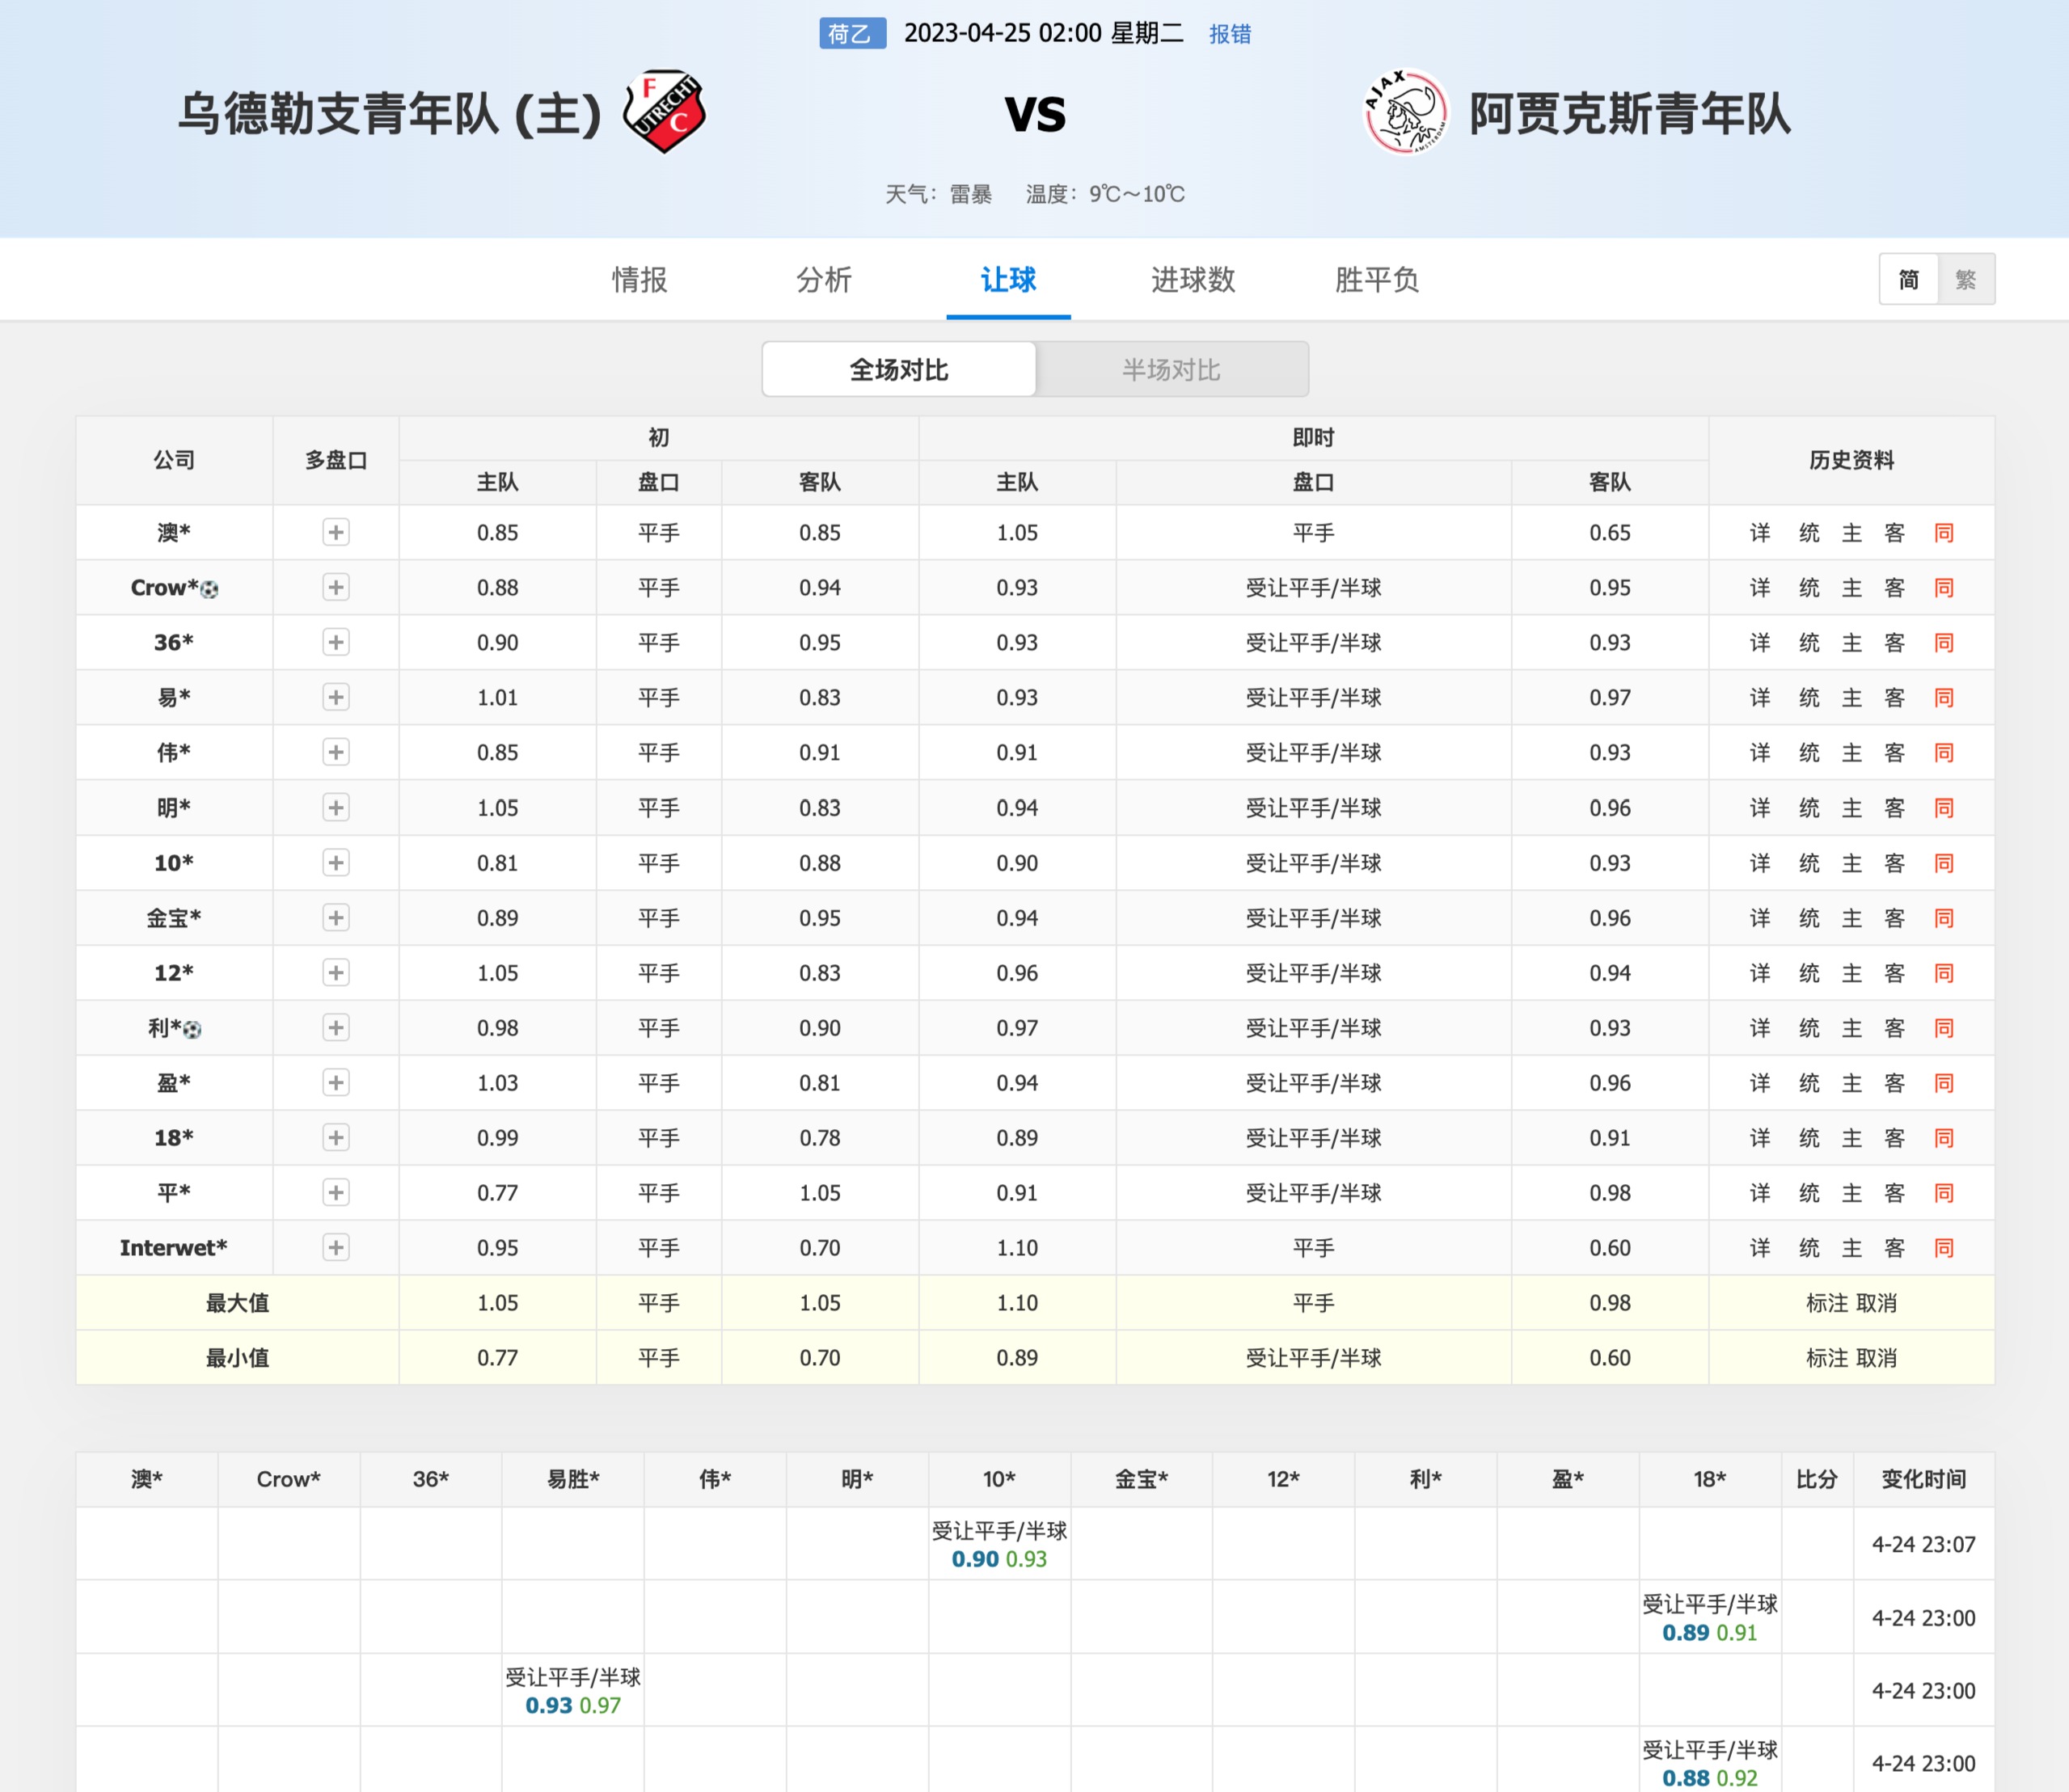Click the 荷乙 league badge
The width and height of the screenshot is (2069, 1792).
tap(852, 33)
